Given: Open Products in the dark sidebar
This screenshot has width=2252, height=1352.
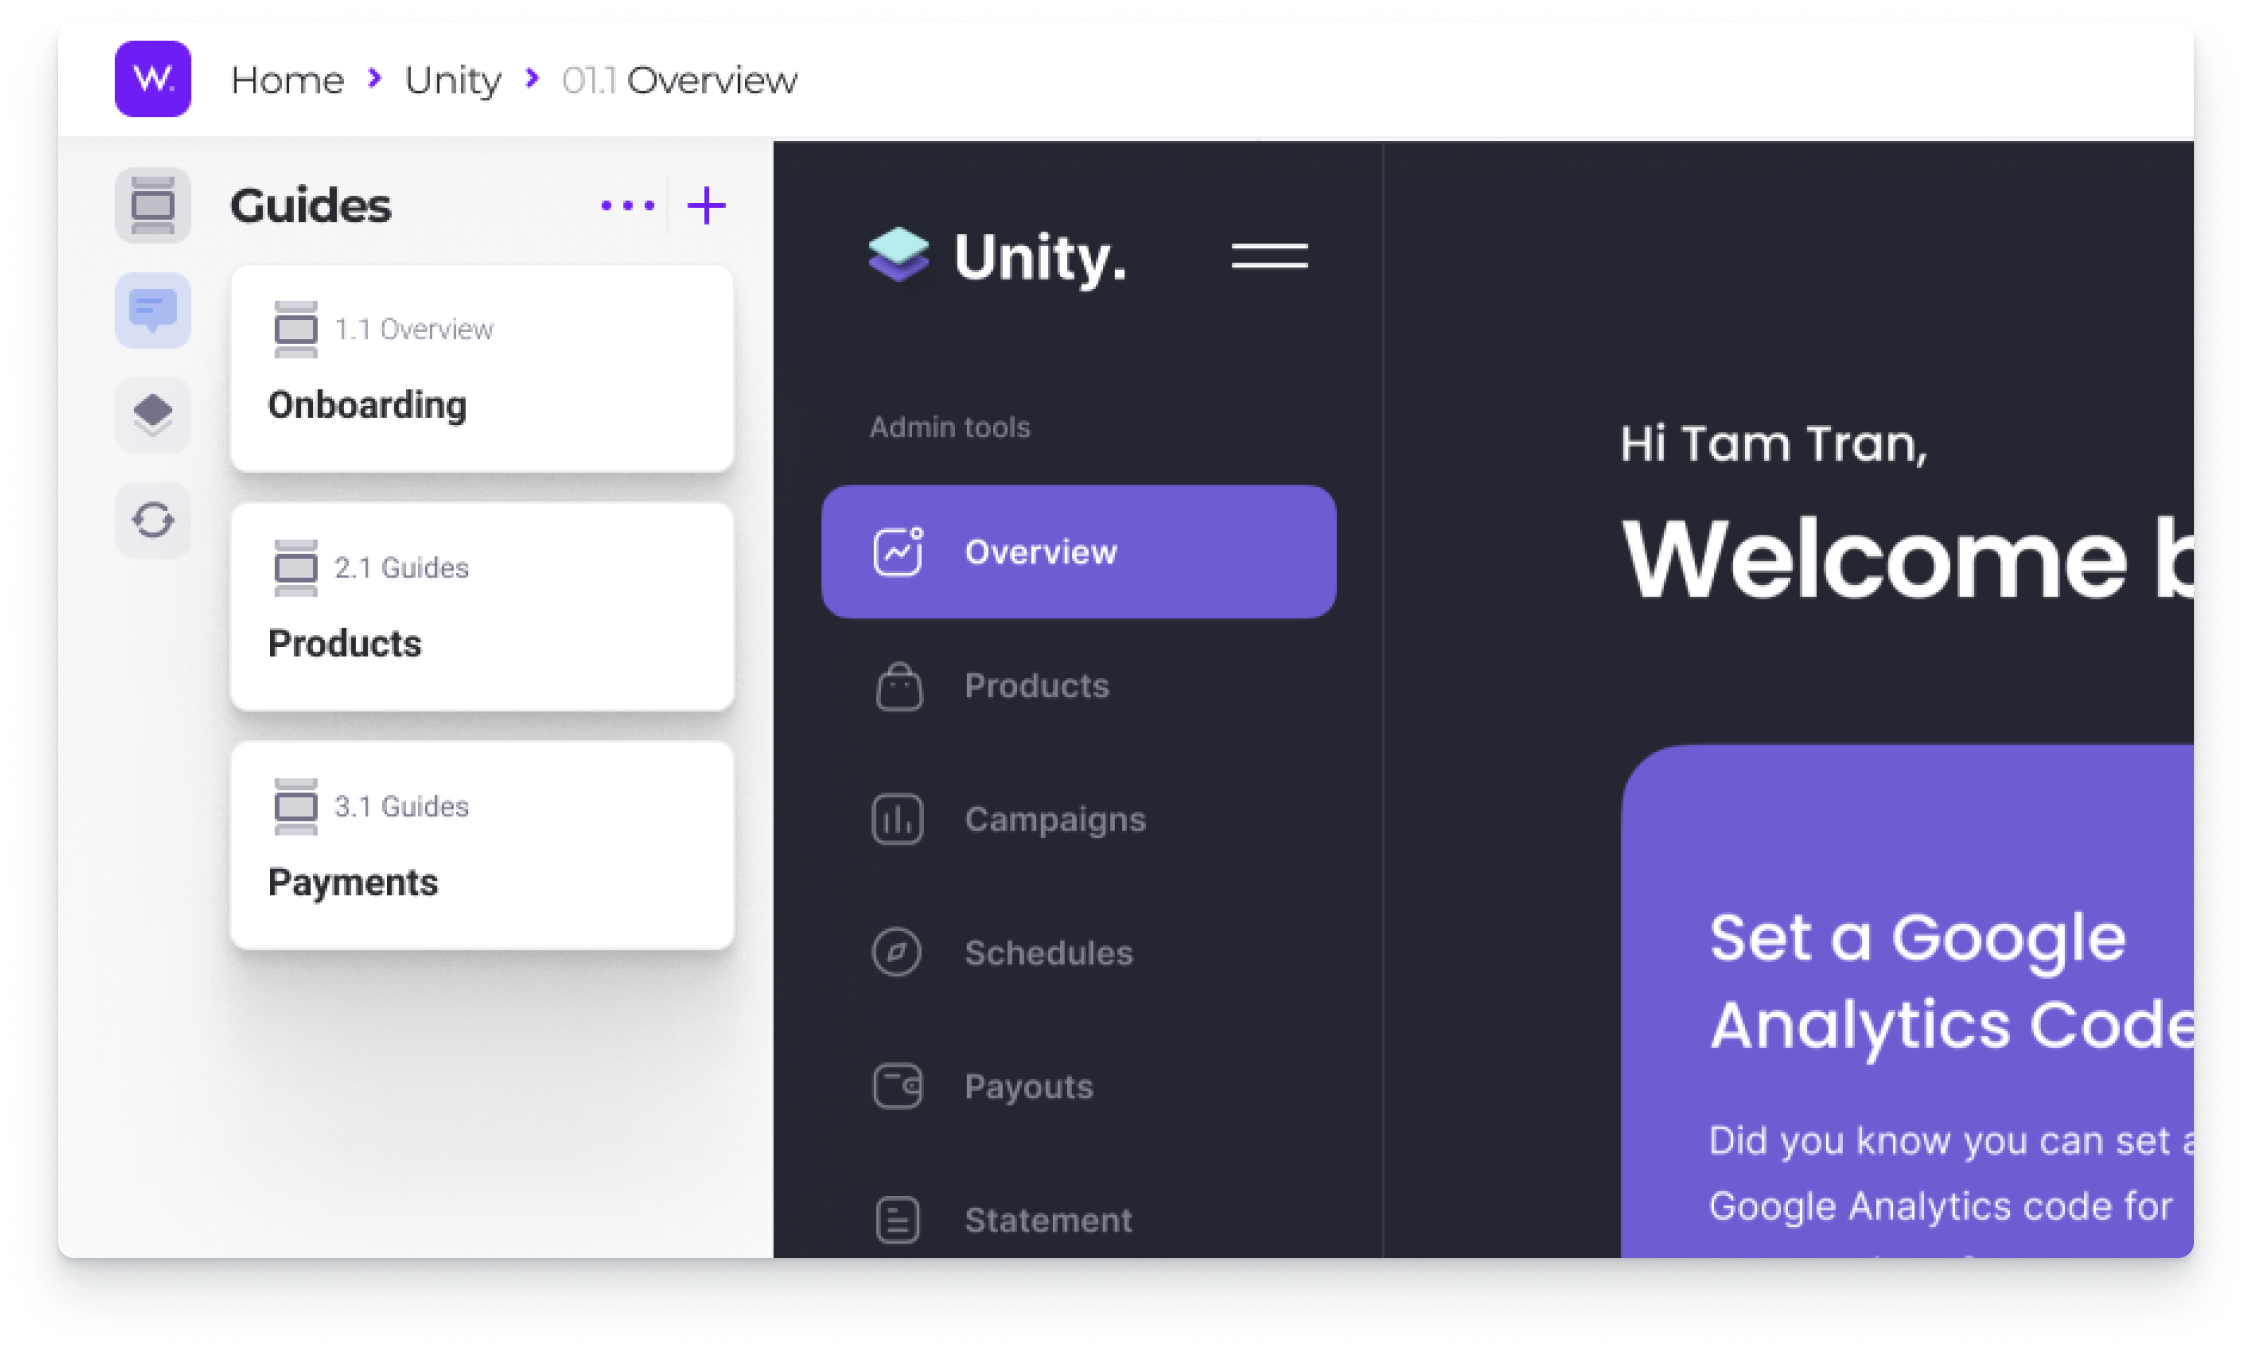Looking at the screenshot, I should tap(1036, 686).
